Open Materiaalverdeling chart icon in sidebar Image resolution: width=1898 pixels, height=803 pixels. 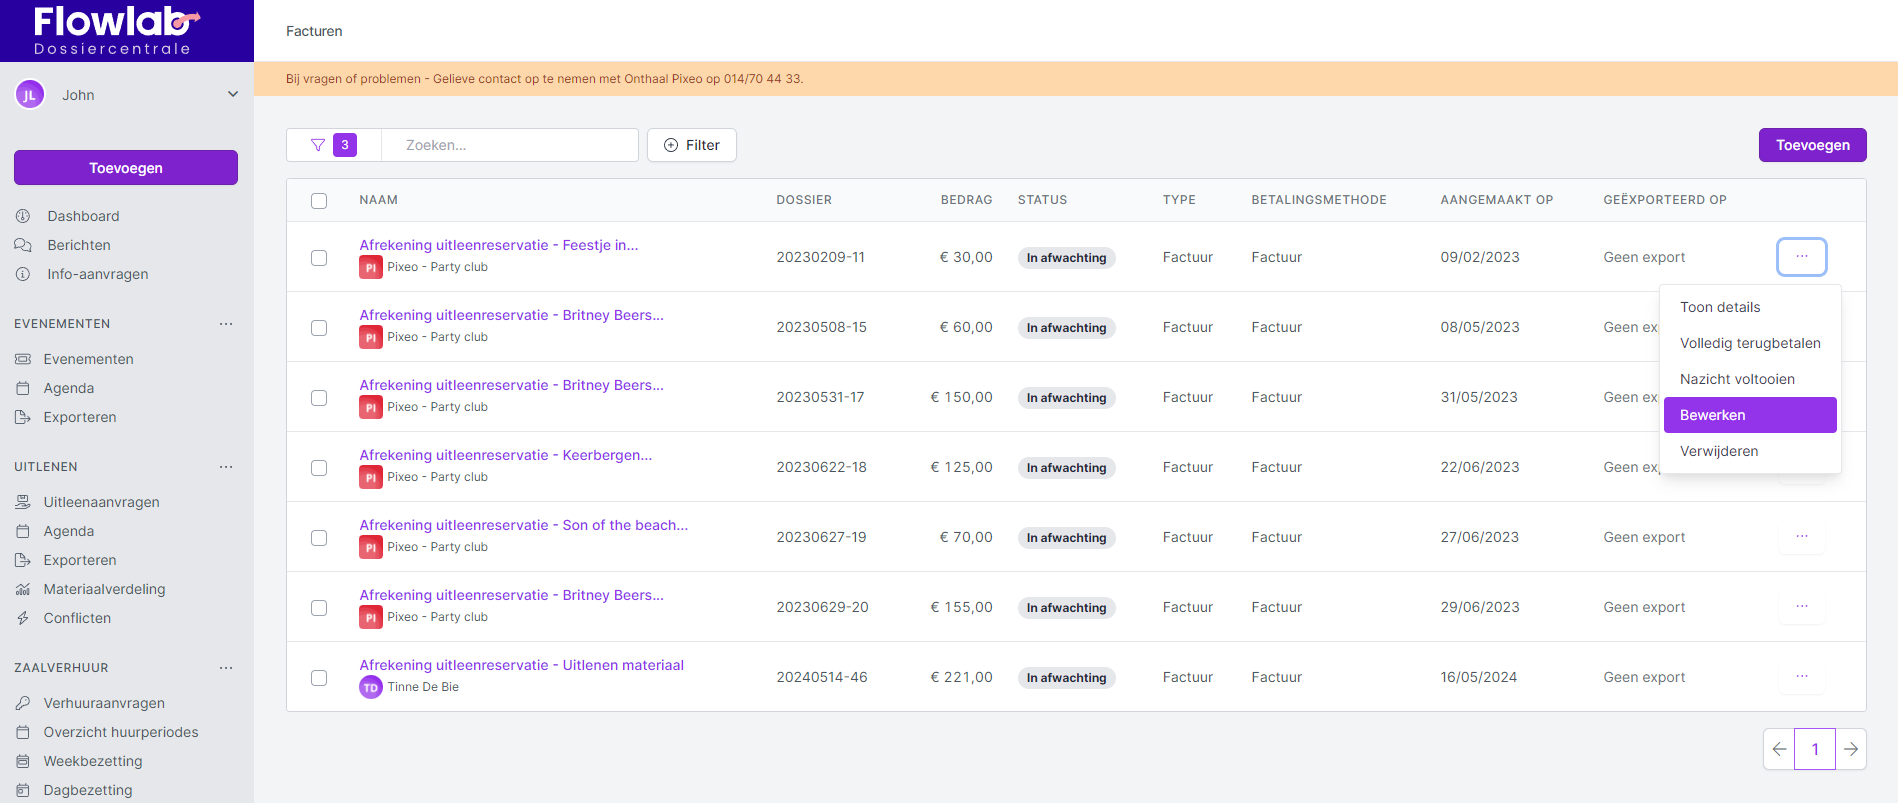[23, 589]
